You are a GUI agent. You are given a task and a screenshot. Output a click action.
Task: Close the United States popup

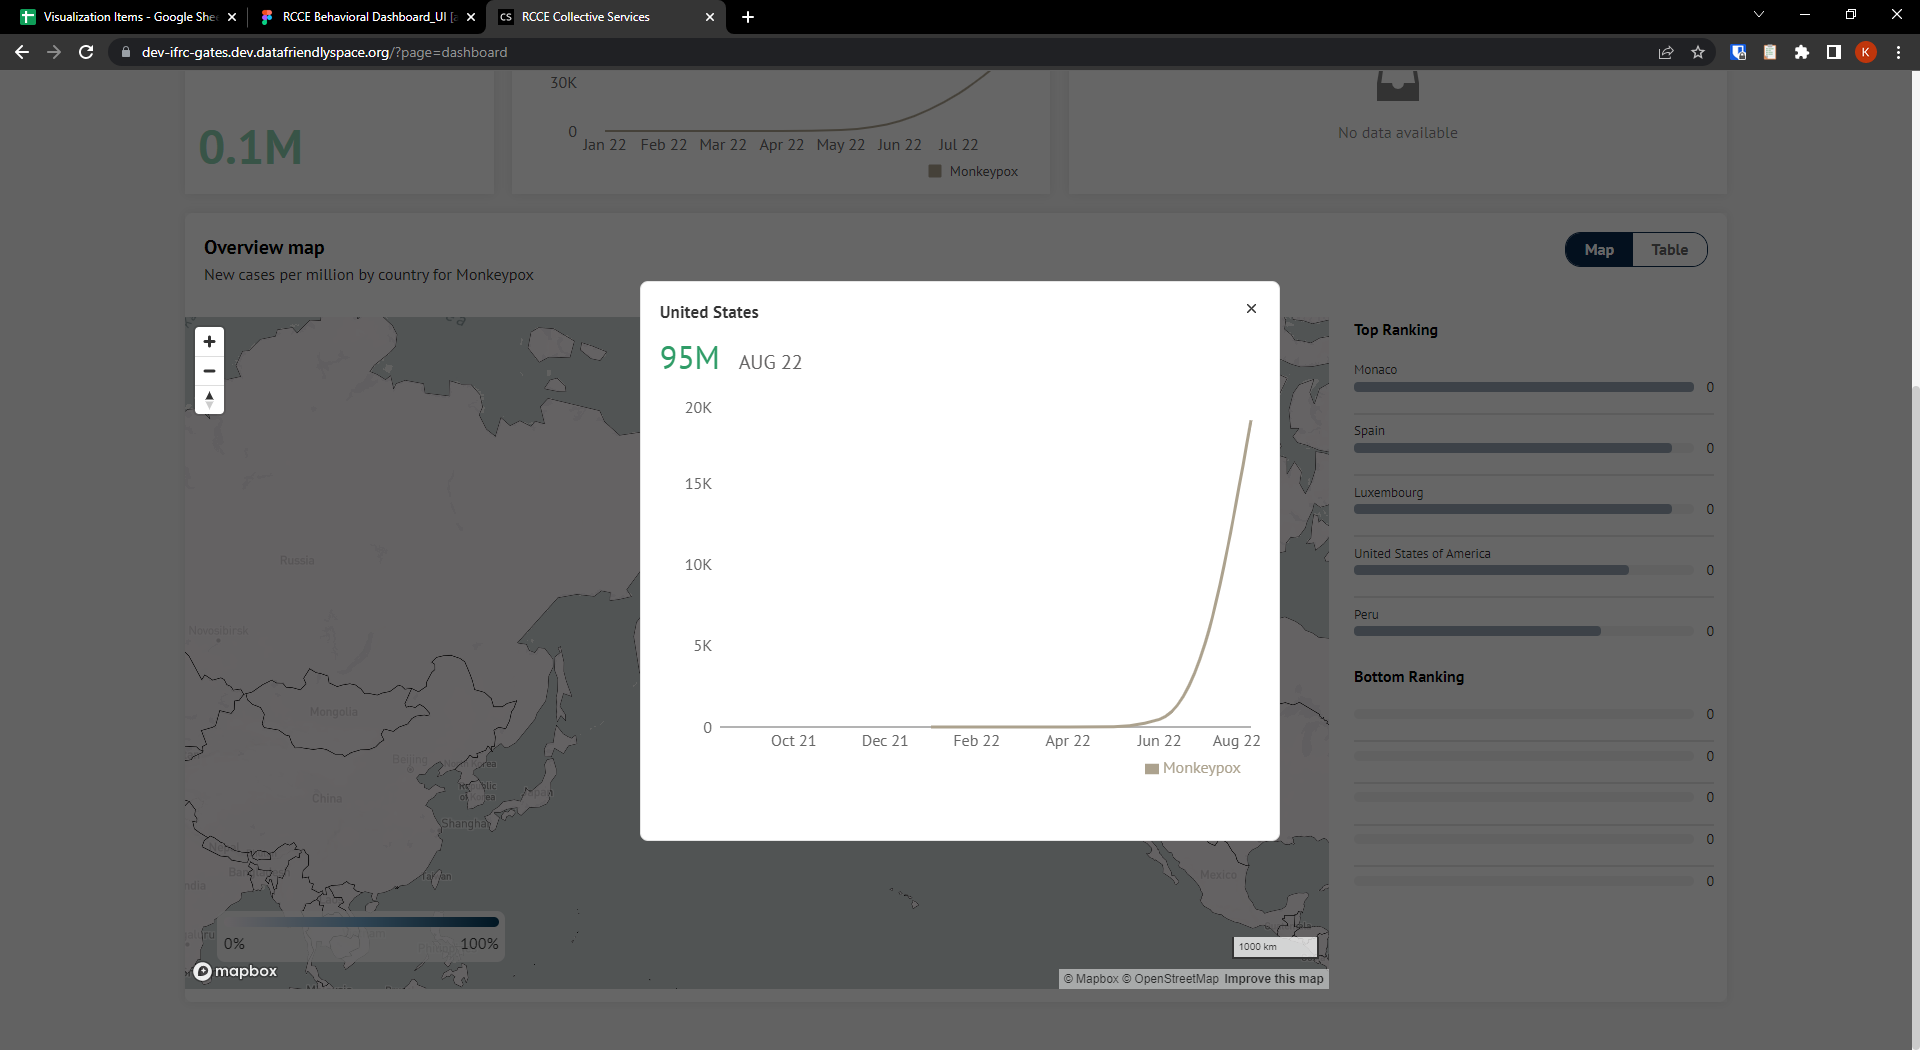click(x=1251, y=308)
